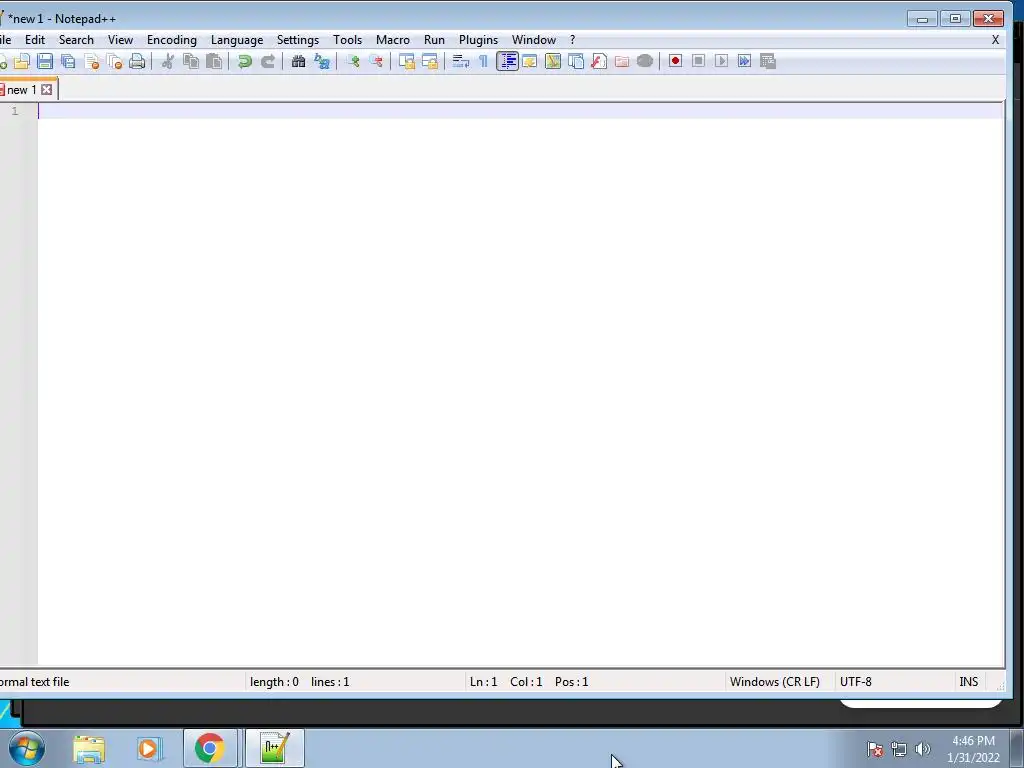Open the Settings menu

[x=298, y=40]
